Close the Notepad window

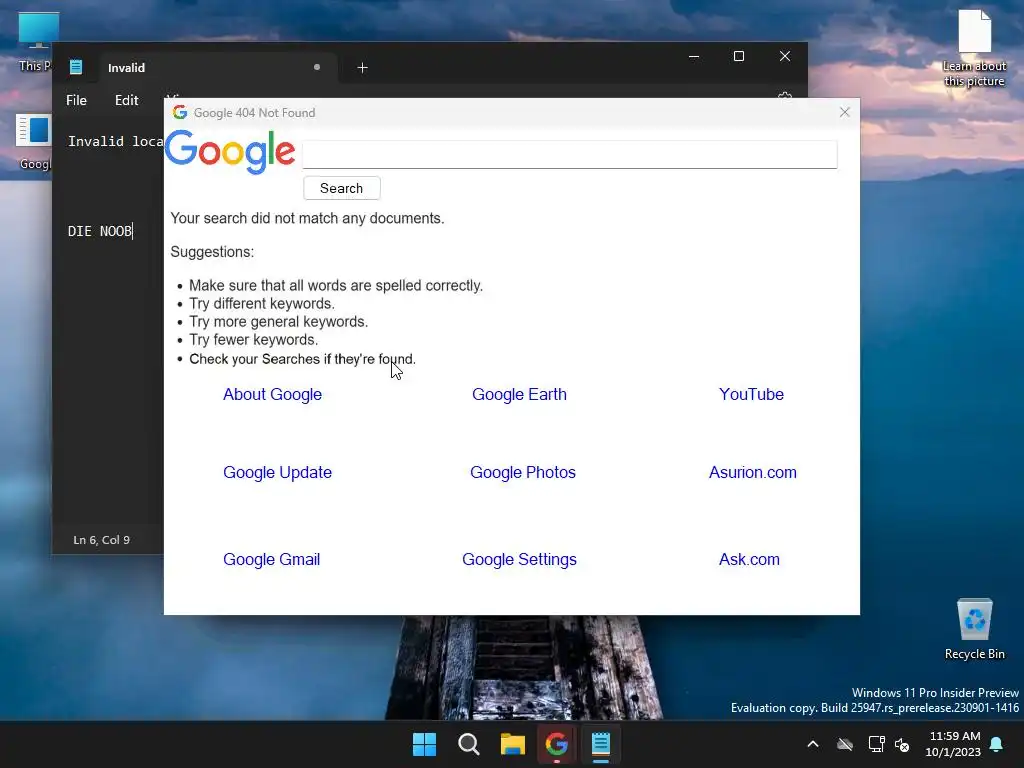(785, 57)
